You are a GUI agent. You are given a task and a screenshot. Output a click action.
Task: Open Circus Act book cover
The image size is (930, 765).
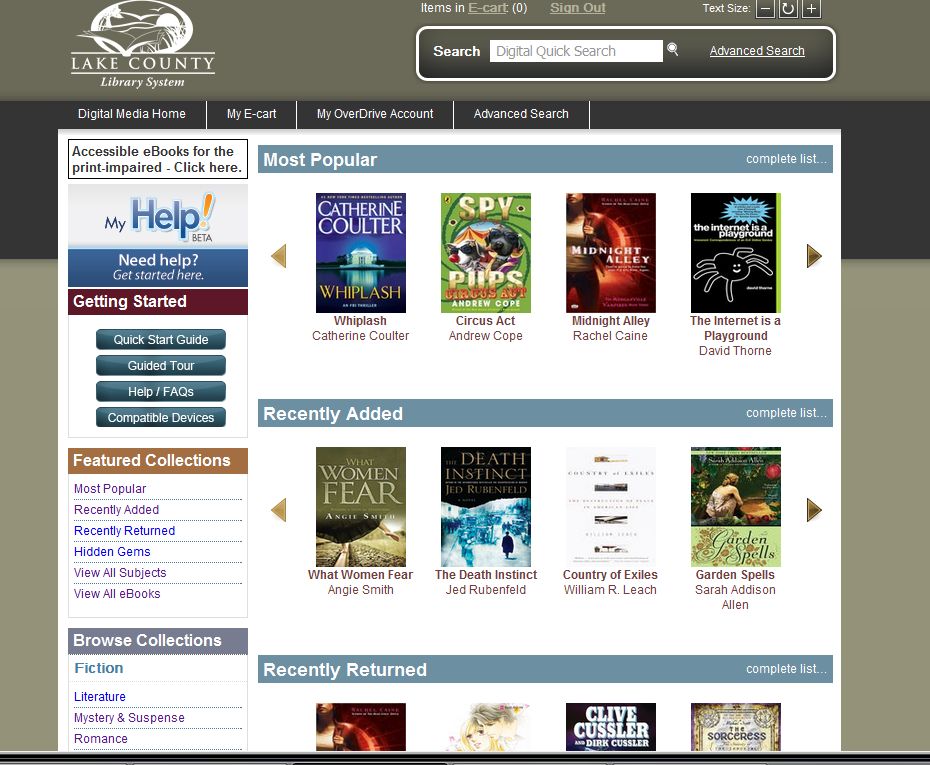coord(486,253)
